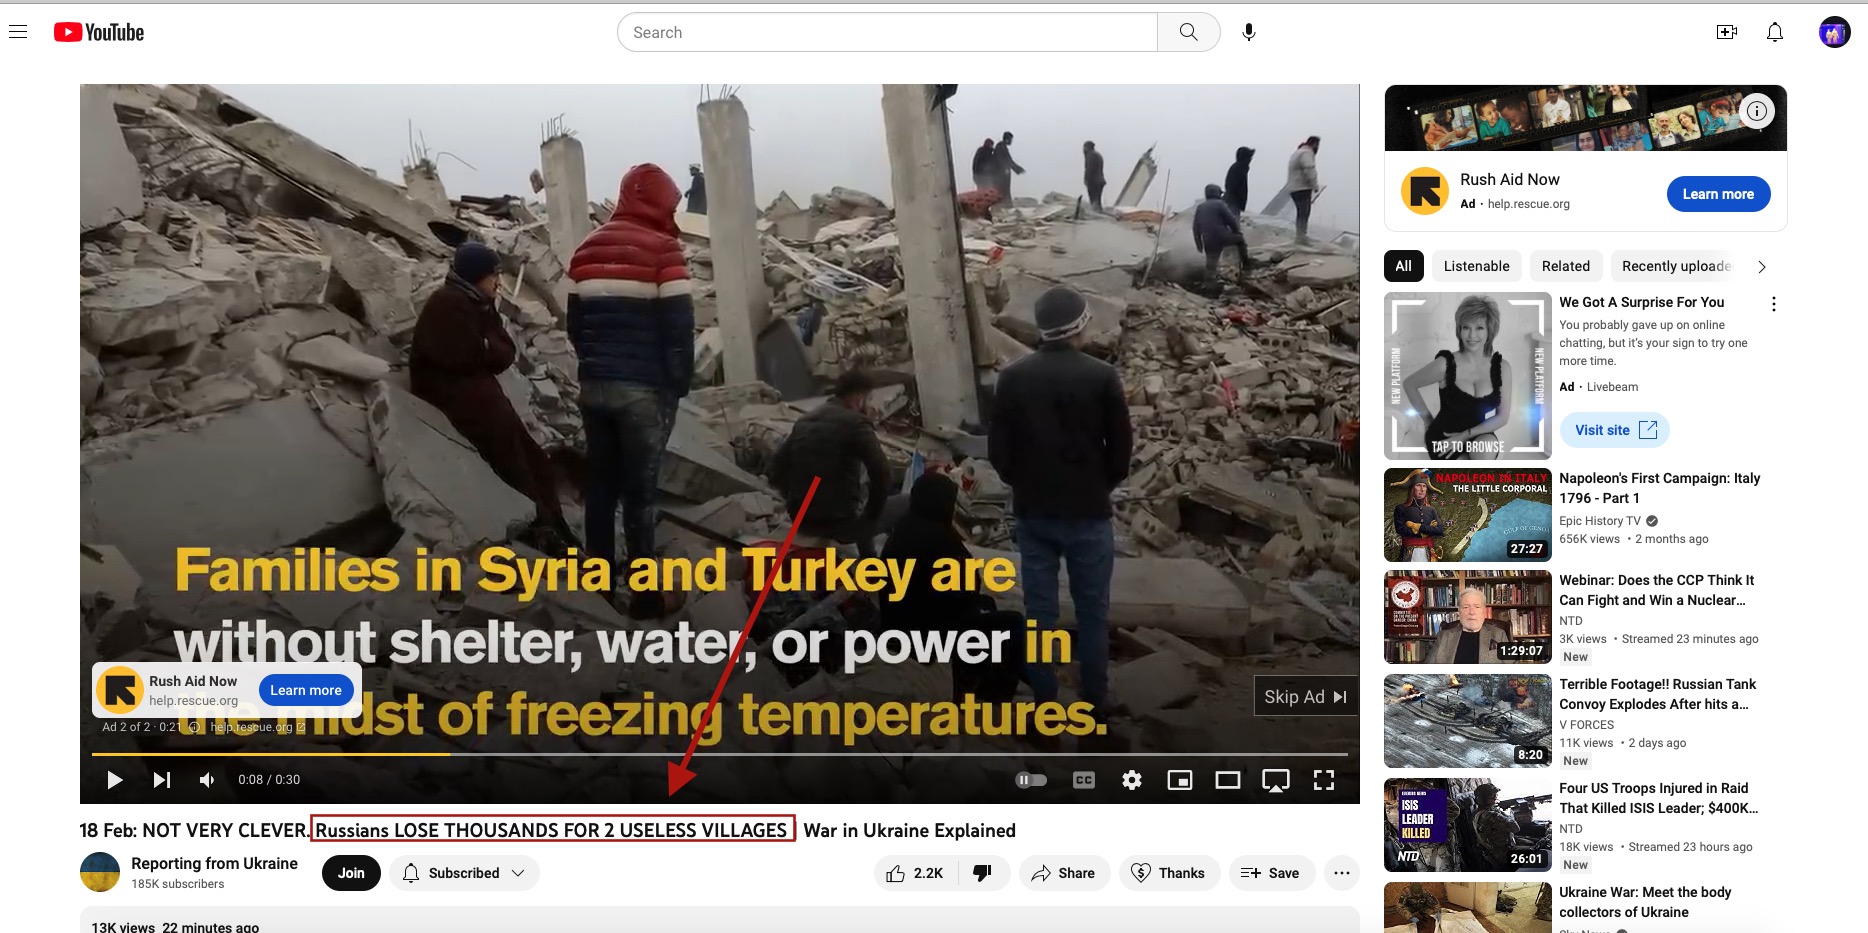Share the video
The height and width of the screenshot is (933, 1868).
tap(1064, 873)
